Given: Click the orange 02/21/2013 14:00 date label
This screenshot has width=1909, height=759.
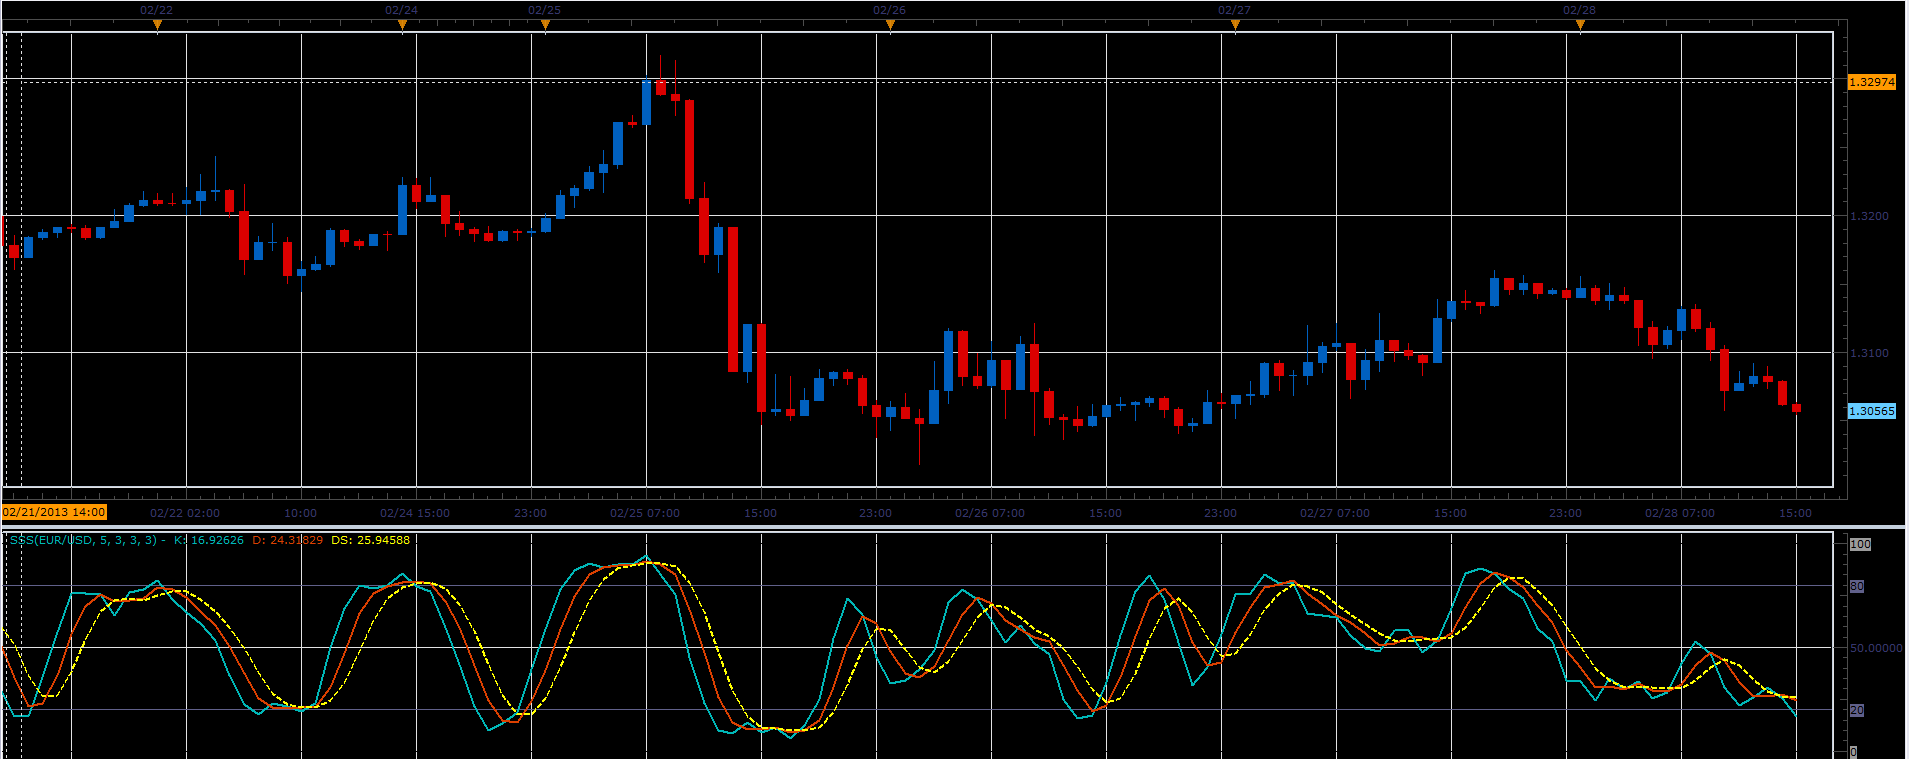Looking at the screenshot, I should pyautogui.click(x=54, y=512).
